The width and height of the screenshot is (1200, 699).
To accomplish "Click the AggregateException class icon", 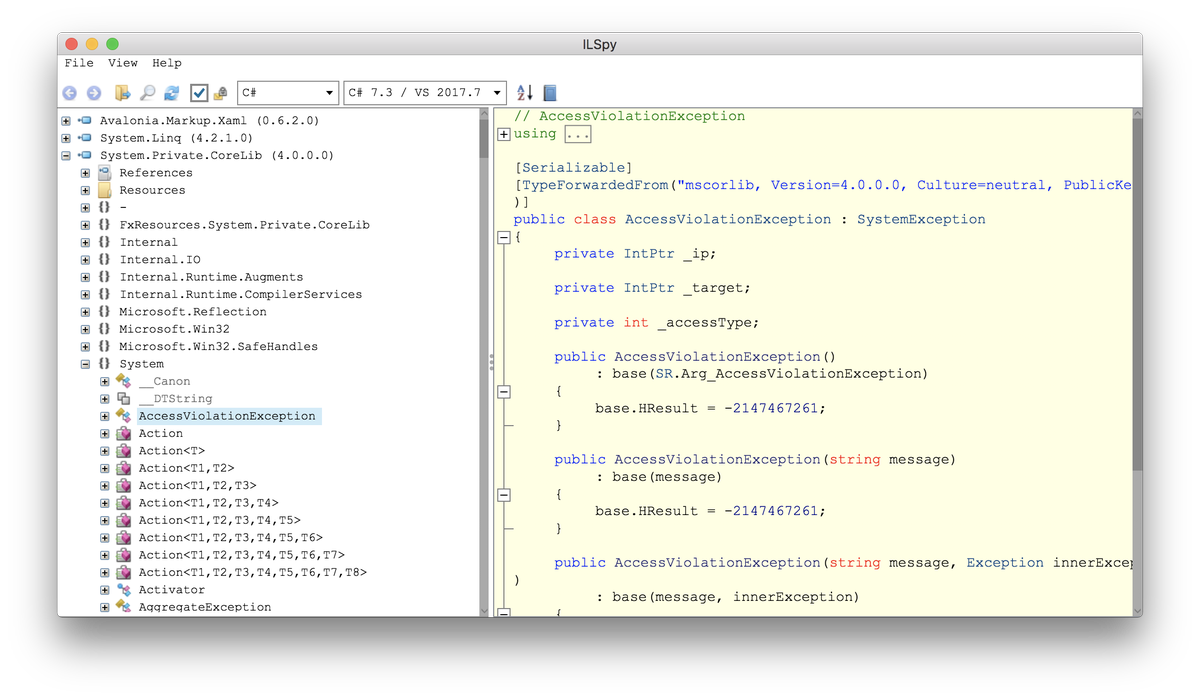I will [x=123, y=607].
